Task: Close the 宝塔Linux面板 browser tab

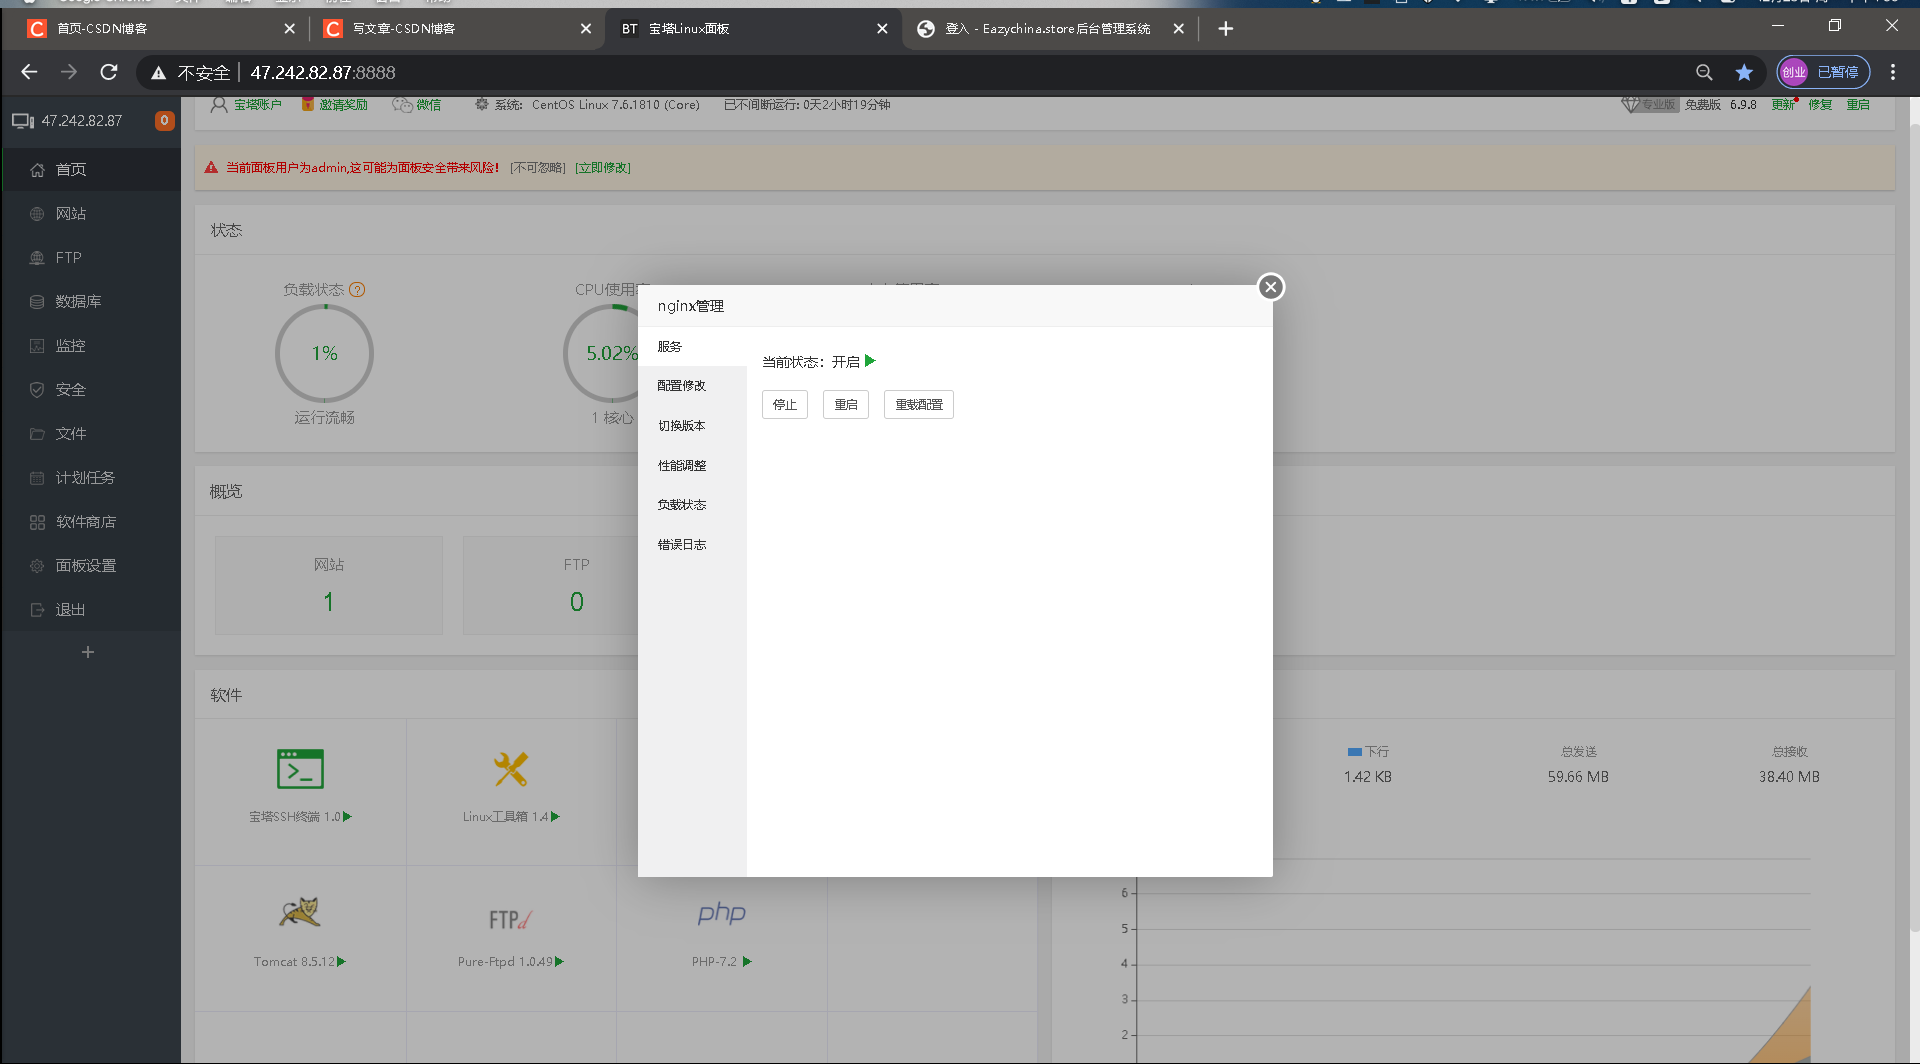Action: coord(882,29)
